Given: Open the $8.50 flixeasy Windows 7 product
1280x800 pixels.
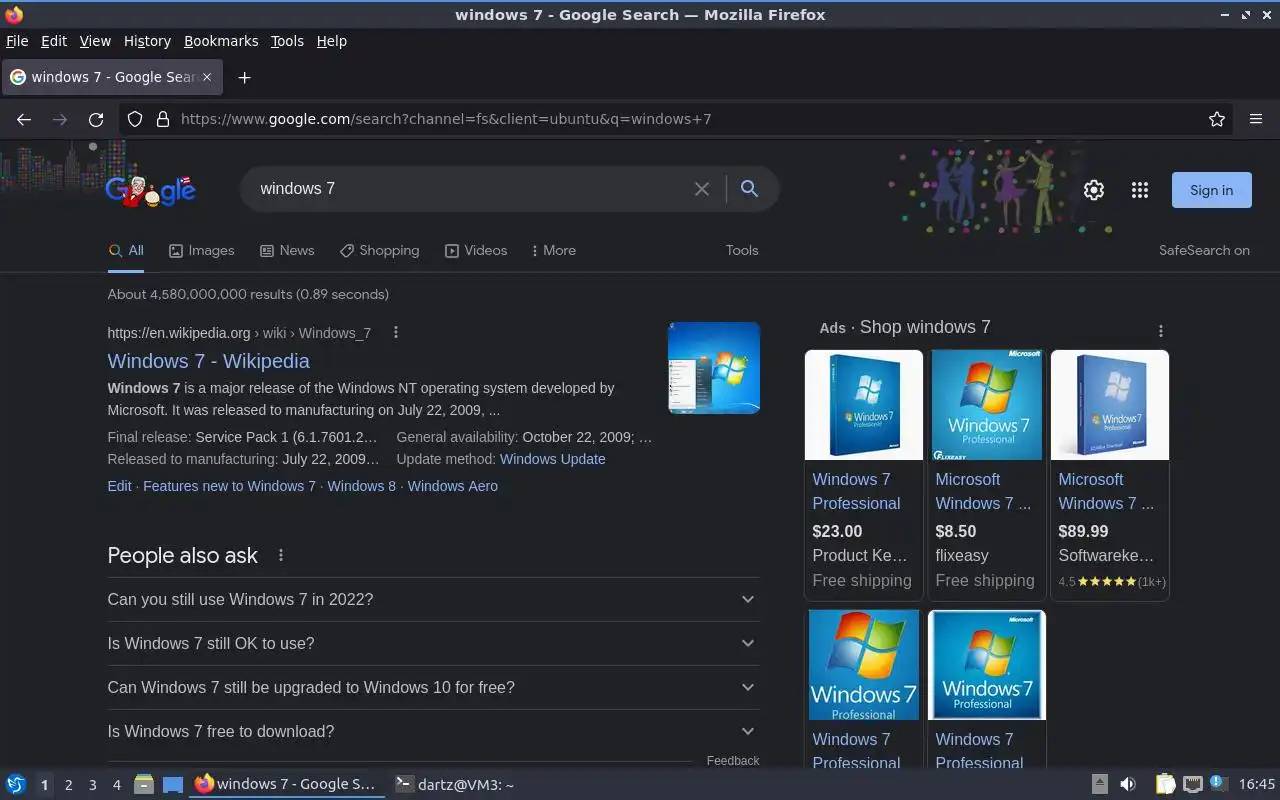Looking at the screenshot, I should pos(986,475).
